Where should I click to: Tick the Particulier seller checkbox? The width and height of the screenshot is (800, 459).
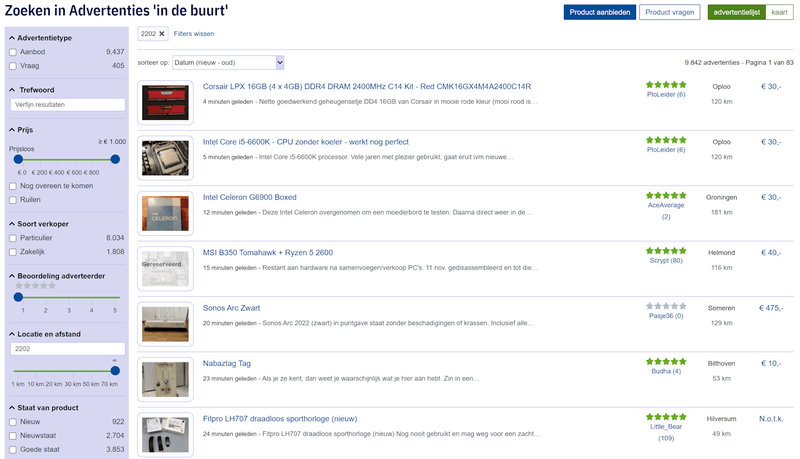[13, 238]
